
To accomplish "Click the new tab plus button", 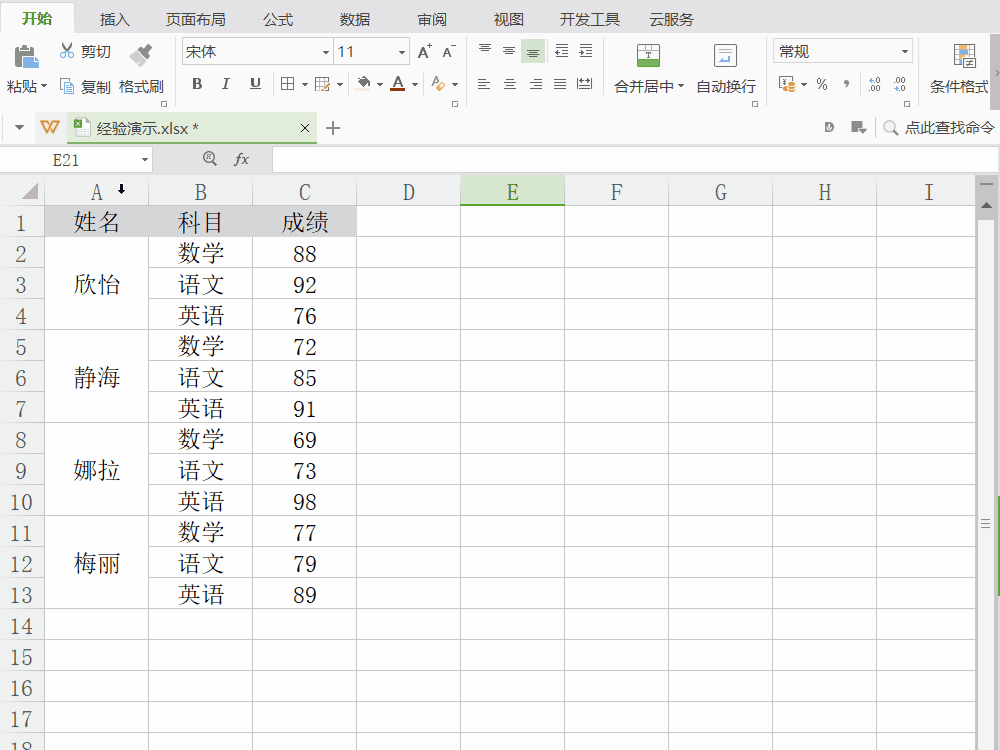I will tap(334, 128).
